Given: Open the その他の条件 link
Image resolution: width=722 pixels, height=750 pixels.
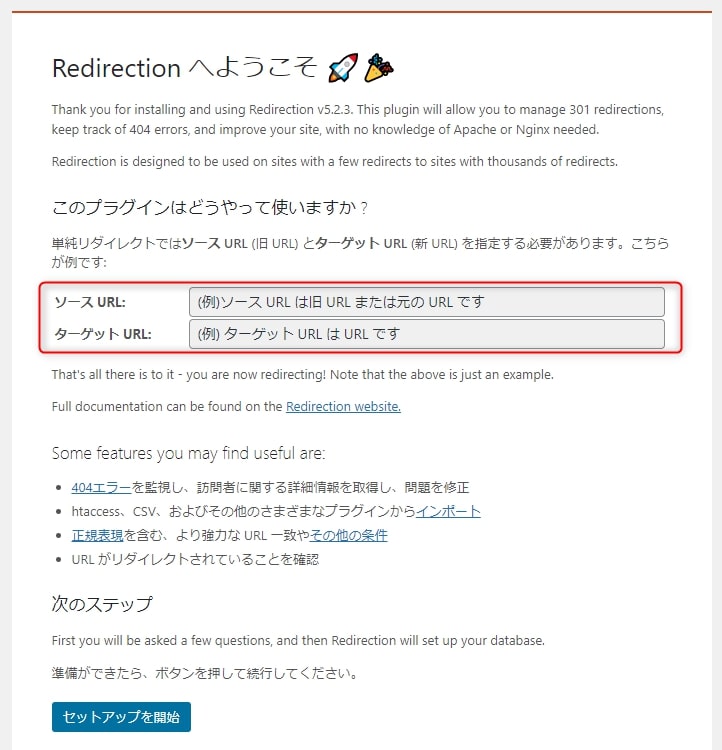Looking at the screenshot, I should [348, 535].
